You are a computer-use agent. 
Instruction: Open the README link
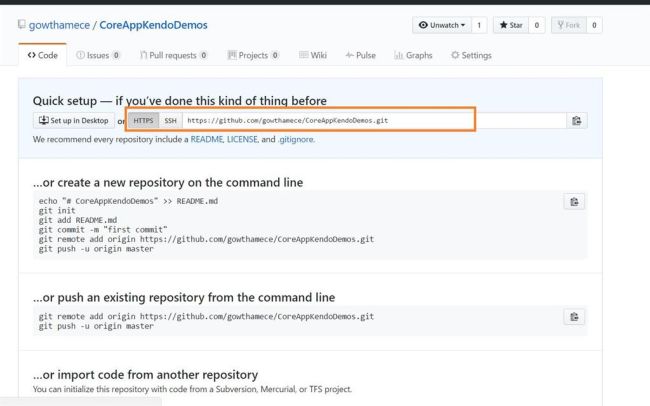(x=211, y=139)
